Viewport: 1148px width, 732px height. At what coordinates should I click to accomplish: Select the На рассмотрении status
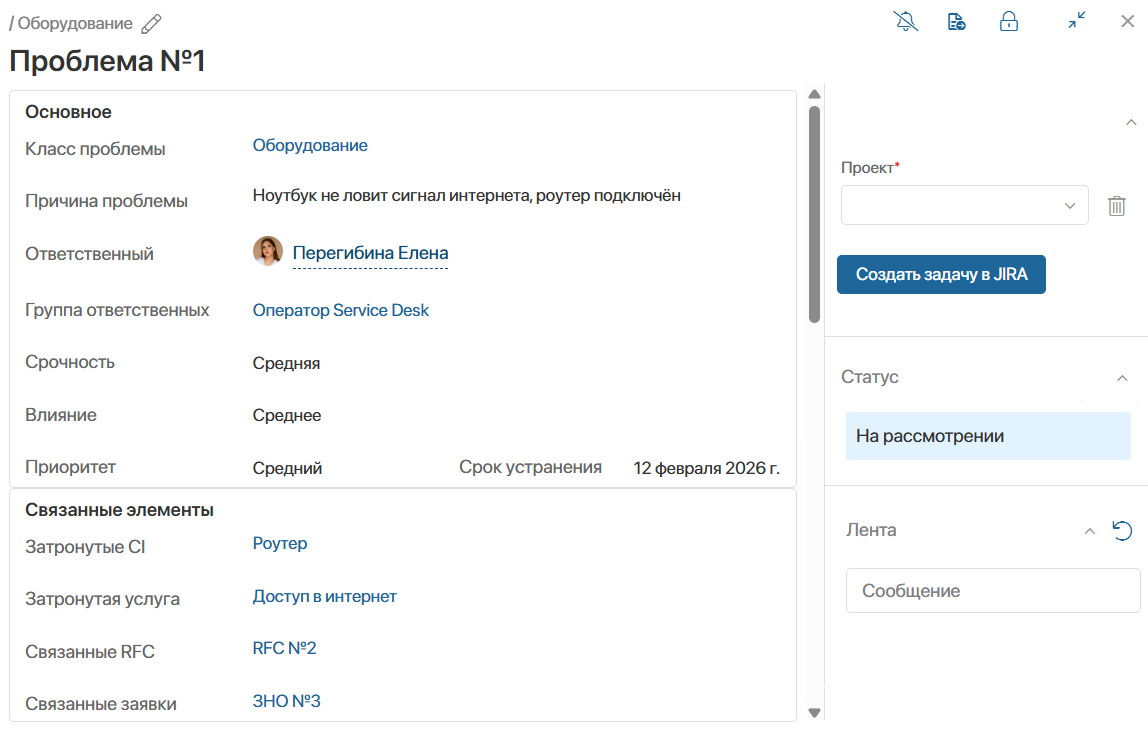[x=988, y=436]
